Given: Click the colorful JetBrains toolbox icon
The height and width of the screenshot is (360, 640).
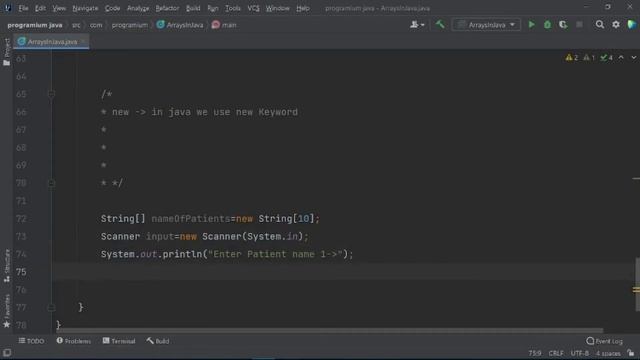Looking at the screenshot, I should (631, 25).
